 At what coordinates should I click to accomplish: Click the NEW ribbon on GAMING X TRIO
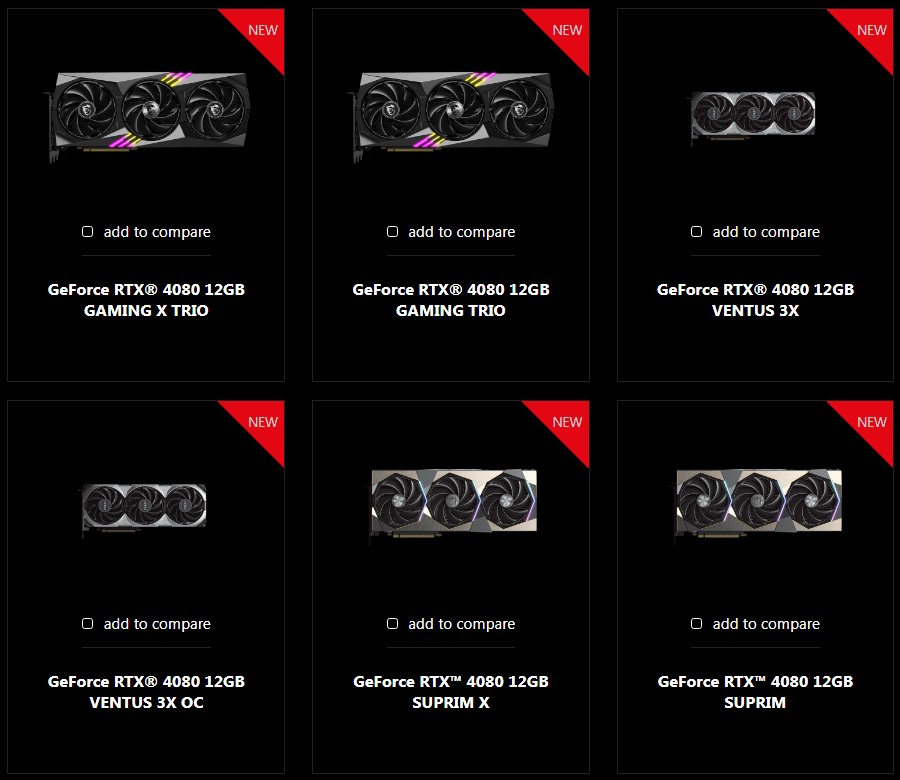[262, 30]
